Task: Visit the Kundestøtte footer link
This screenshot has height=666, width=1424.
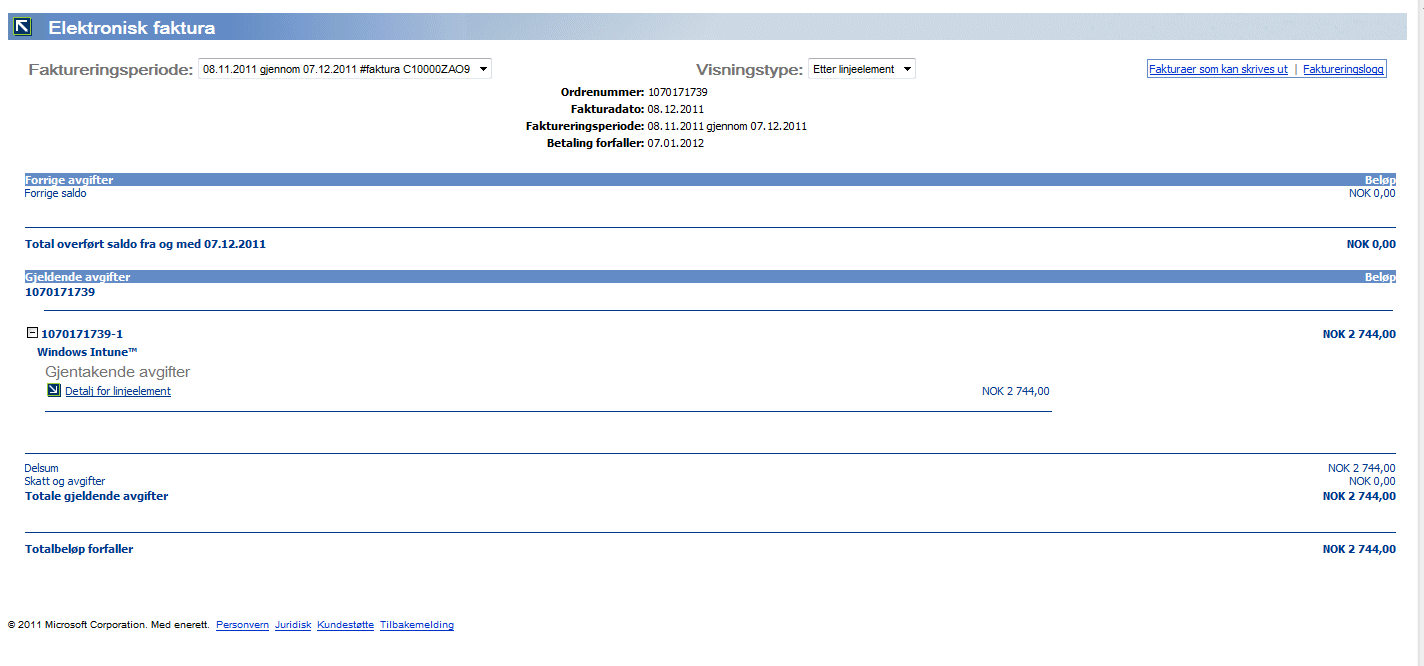Action: tap(345, 625)
